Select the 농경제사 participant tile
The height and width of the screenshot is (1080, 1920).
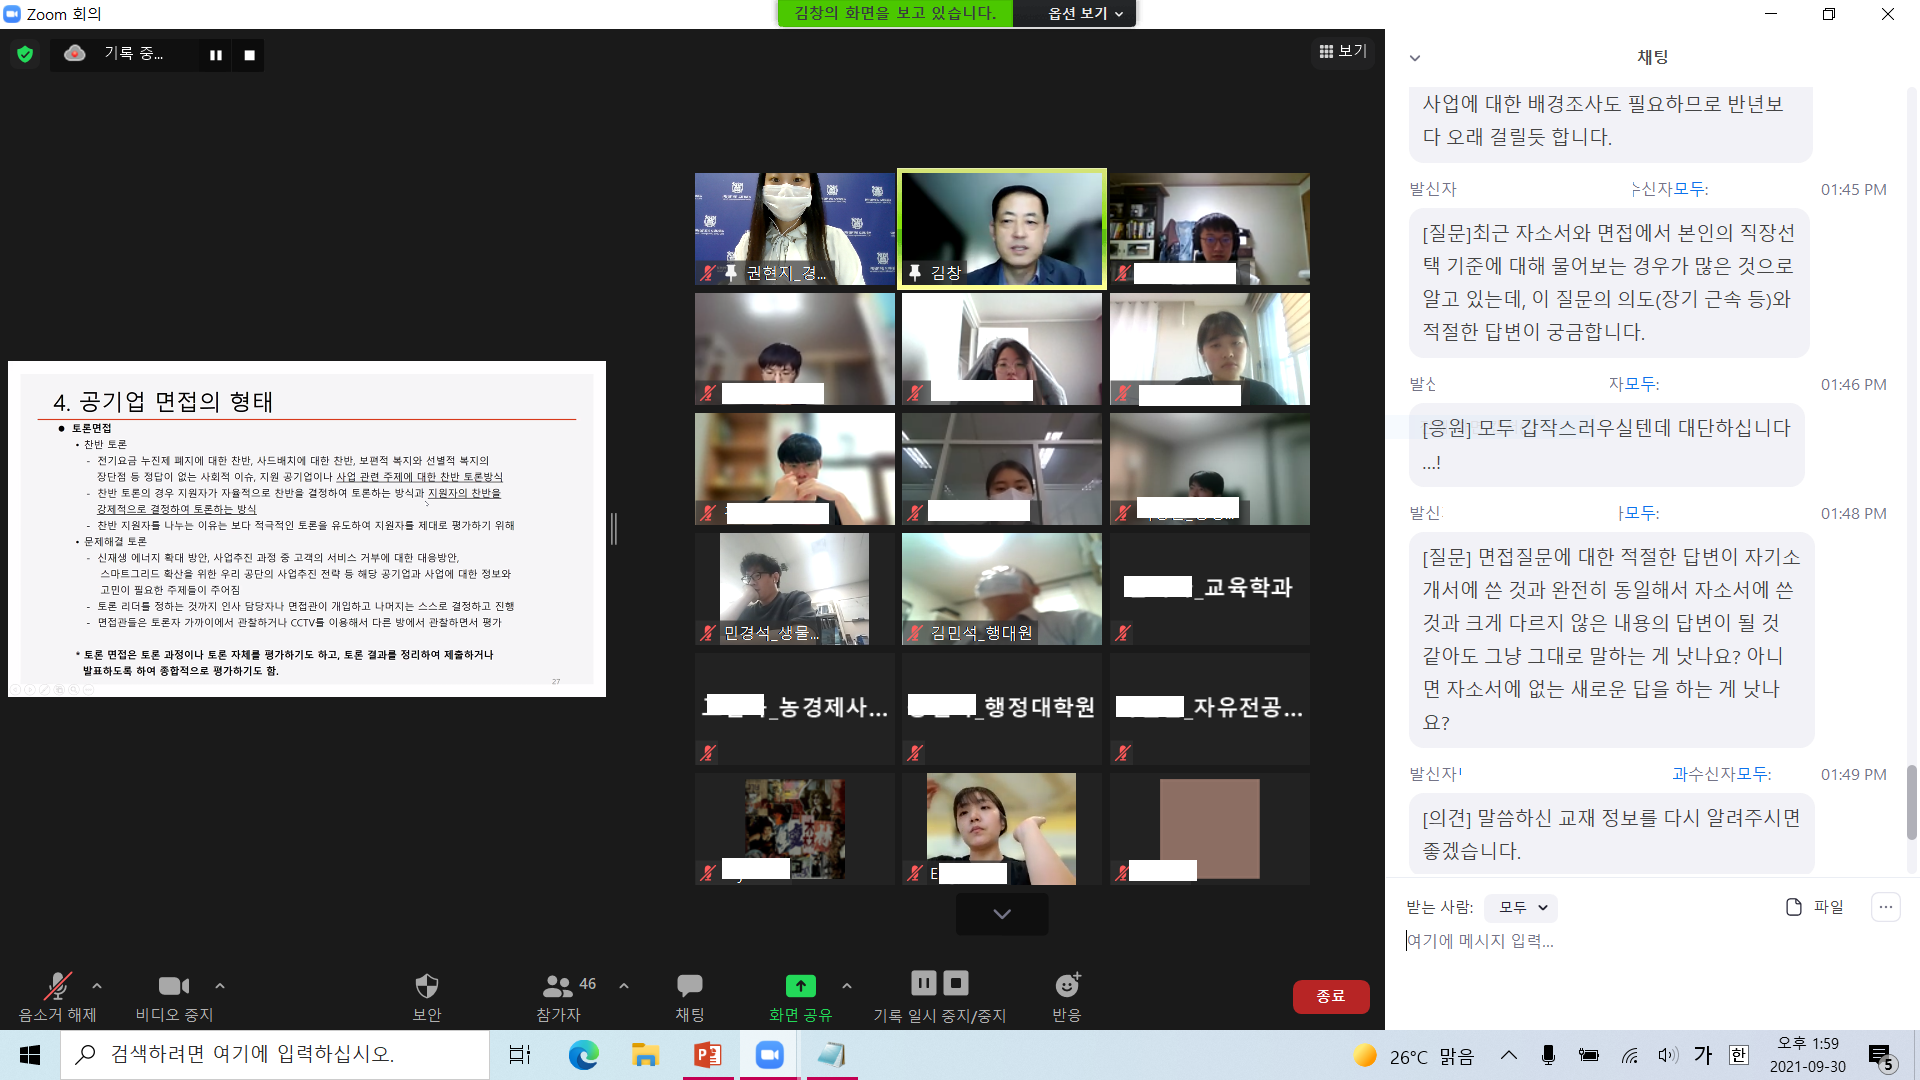(x=795, y=709)
